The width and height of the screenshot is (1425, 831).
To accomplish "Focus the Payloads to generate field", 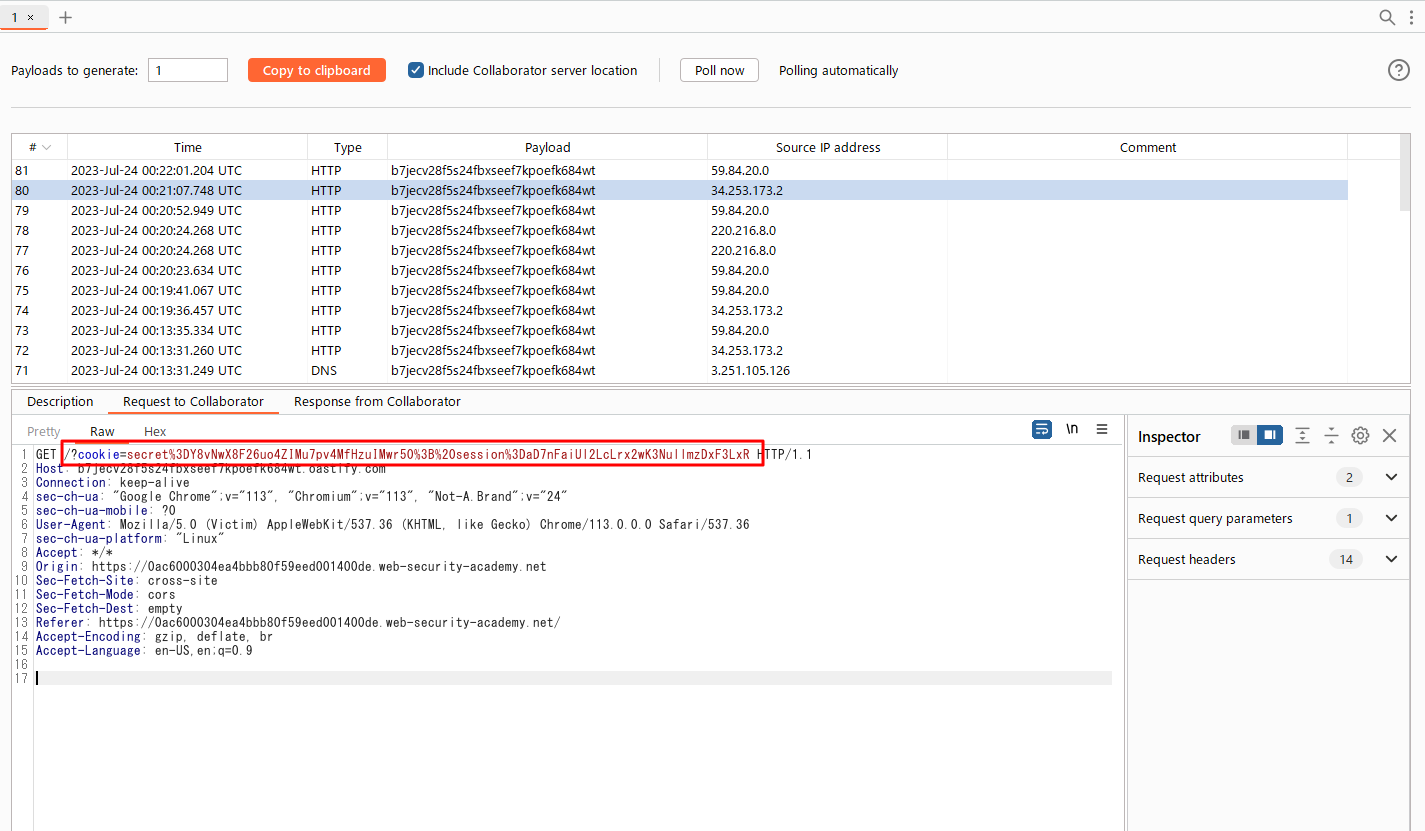I will [x=188, y=70].
